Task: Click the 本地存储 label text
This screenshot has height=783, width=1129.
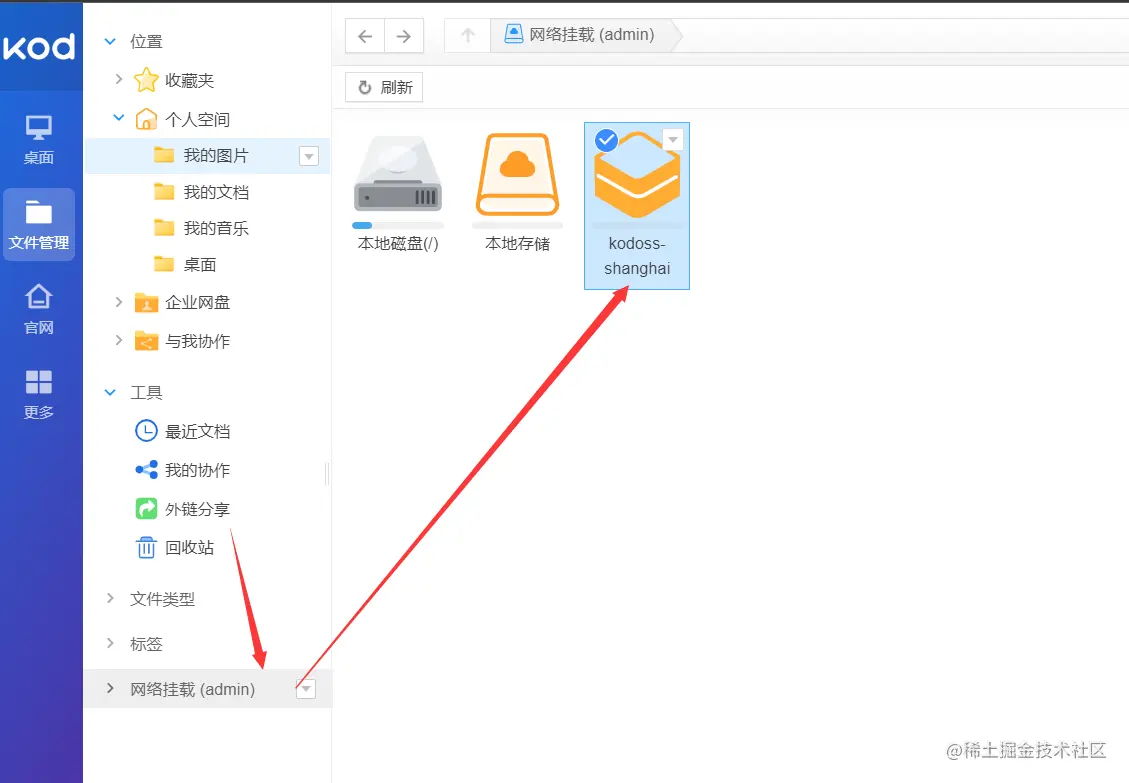Action: (518, 243)
